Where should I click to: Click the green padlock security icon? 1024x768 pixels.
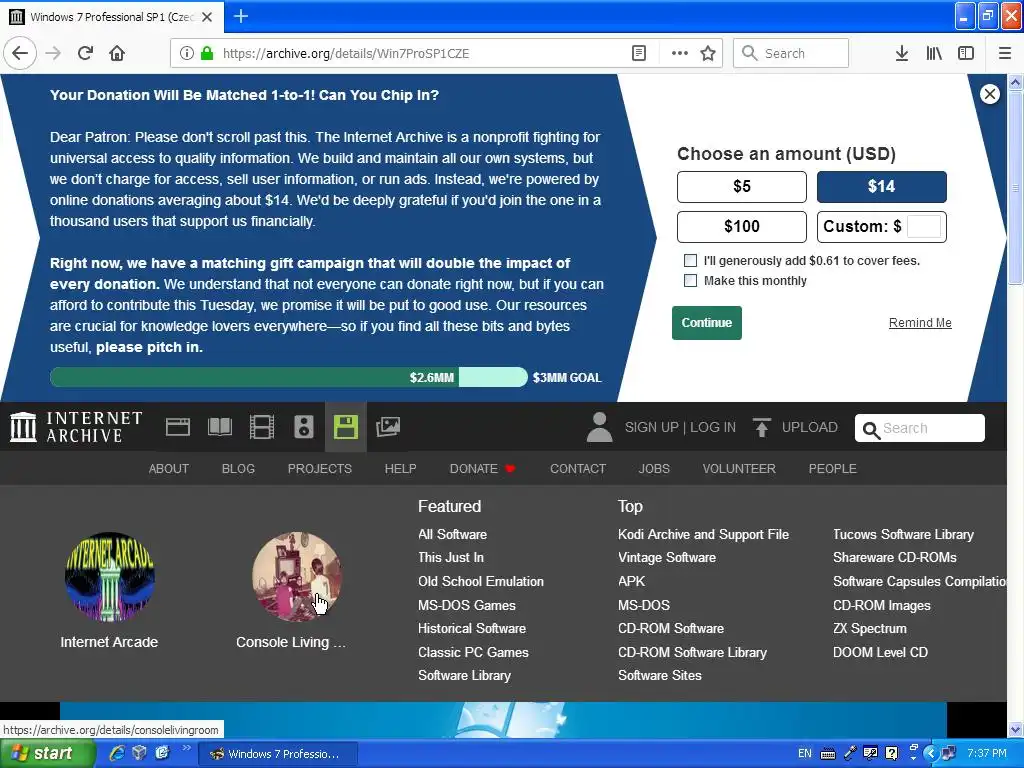207,53
